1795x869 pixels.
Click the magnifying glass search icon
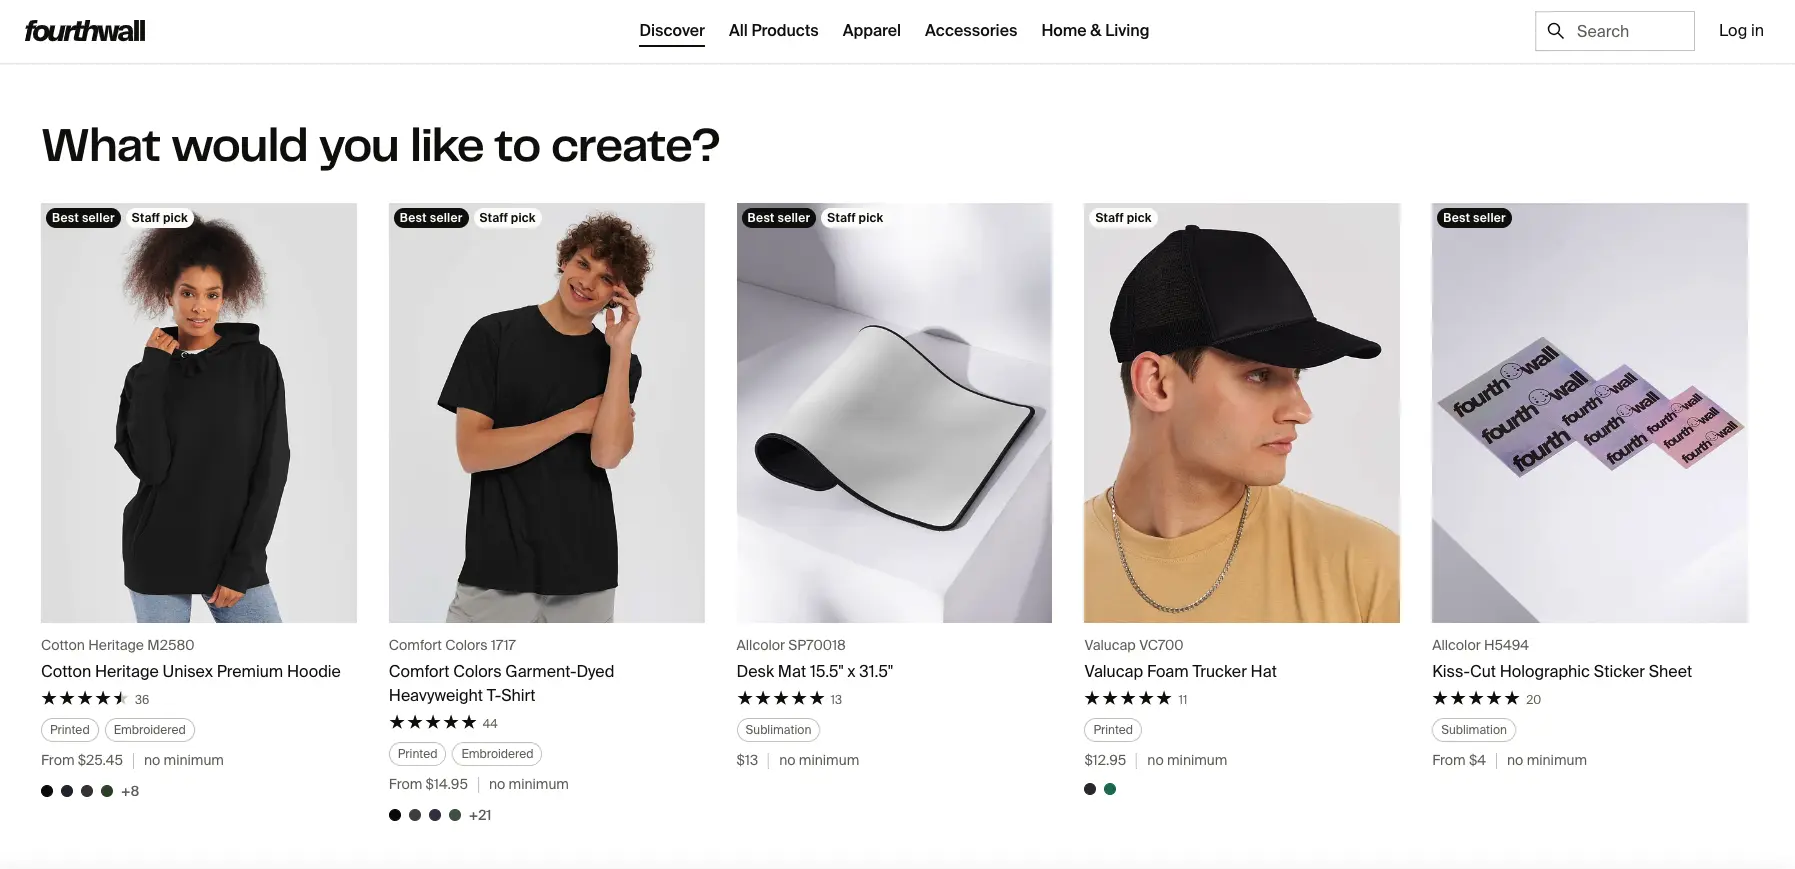(1555, 31)
